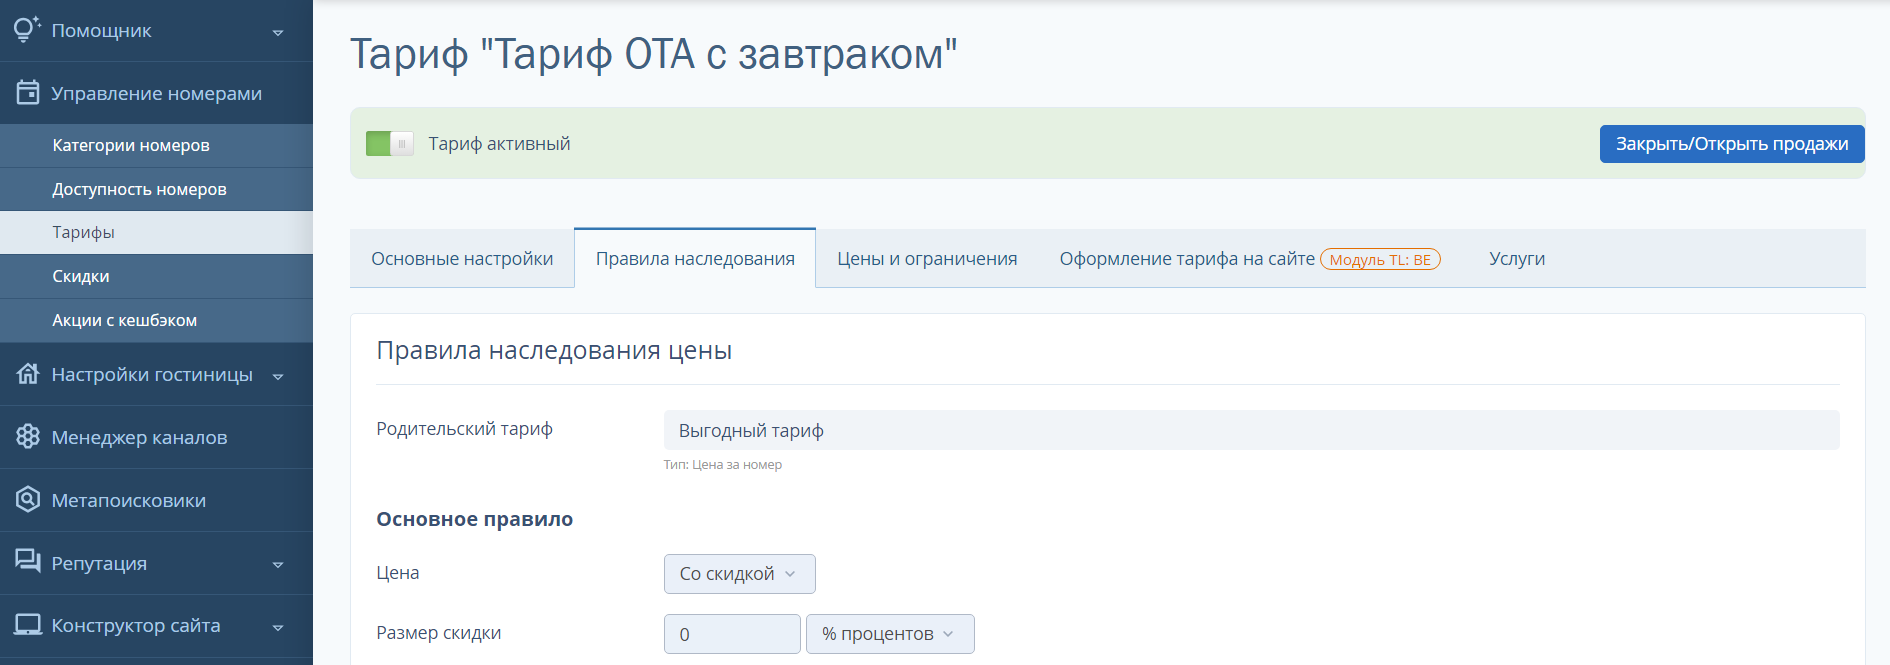Click the laptop icon for Конструктор сайта
This screenshot has width=1890, height=665.
[x=28, y=625]
